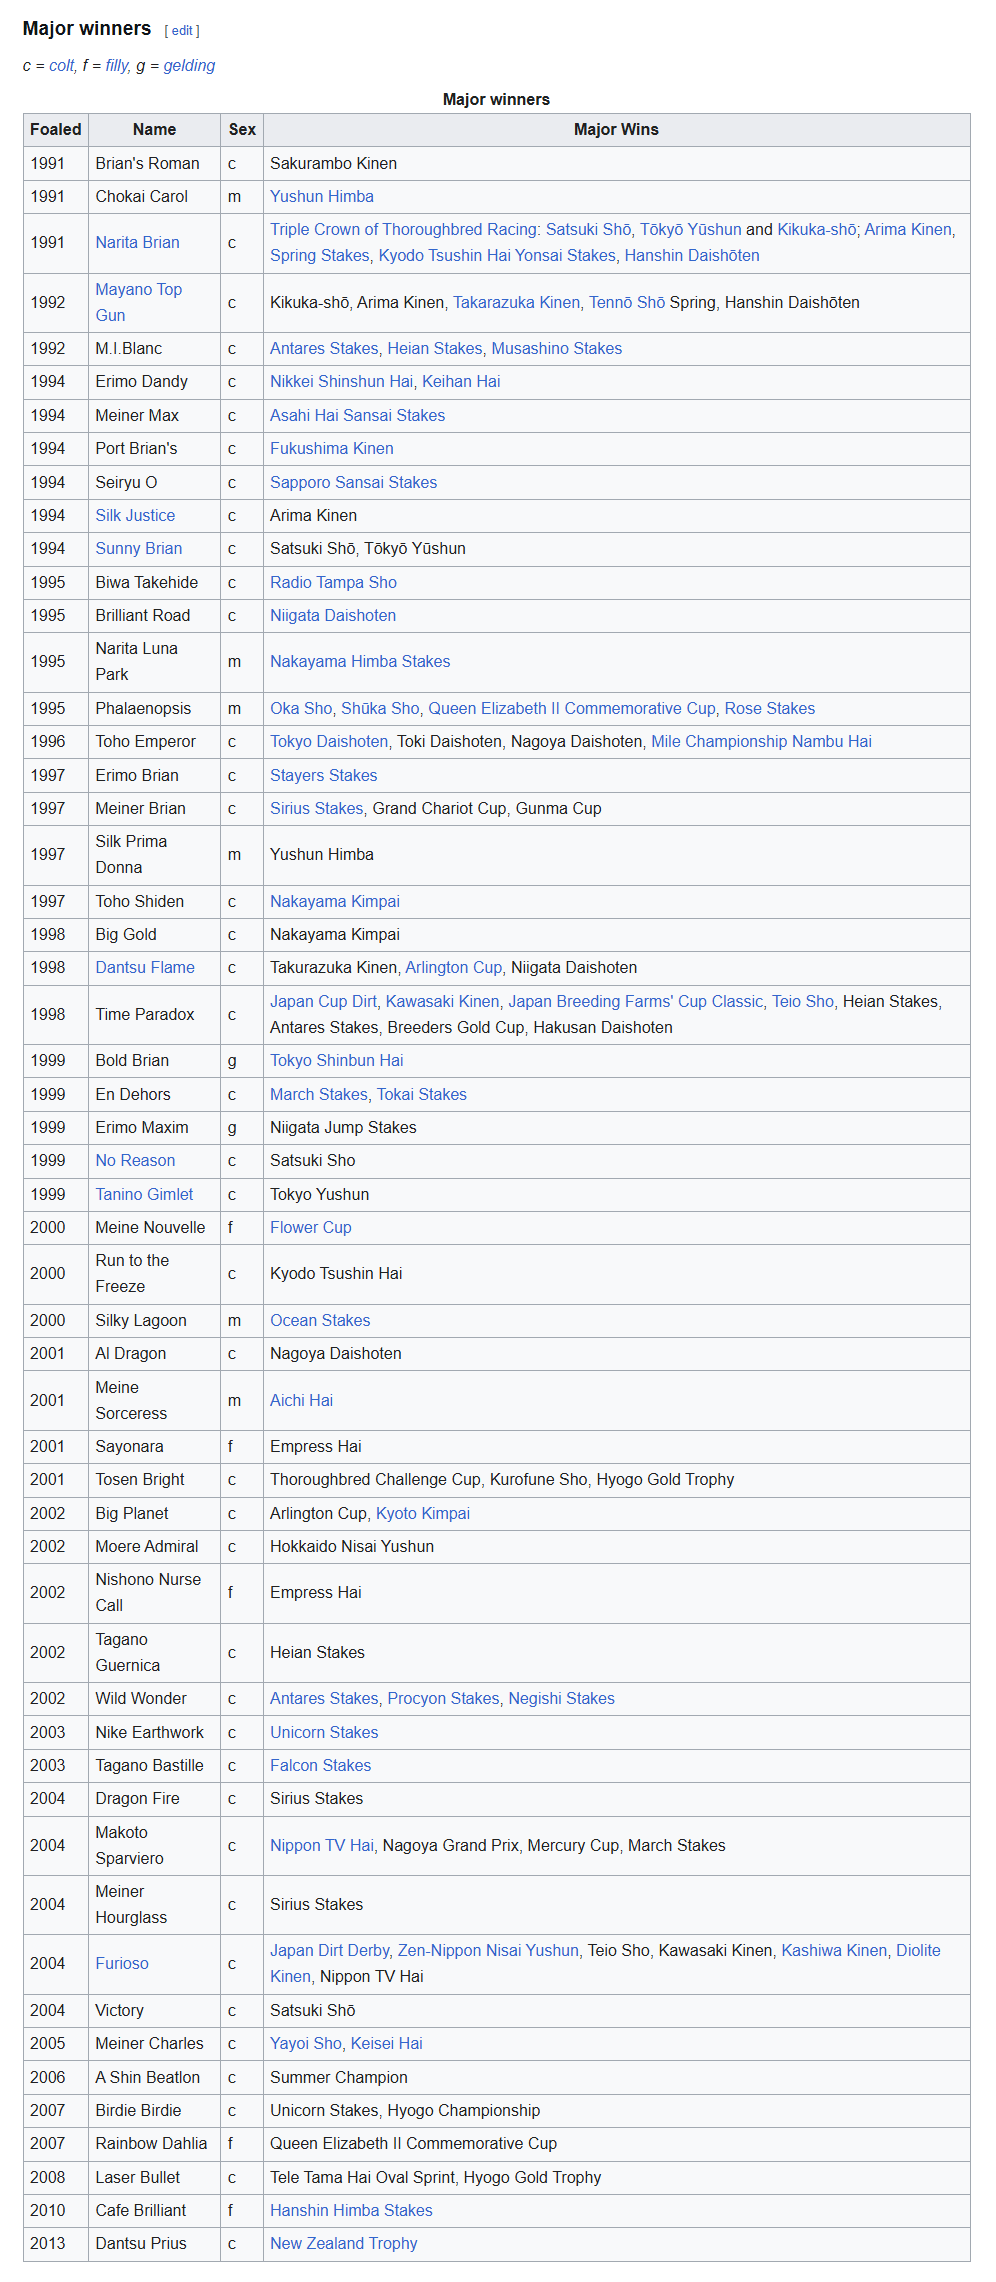Viewport: 996px width, 2282px height.
Task: Open the Mayano Top Gun link
Action: [139, 303]
